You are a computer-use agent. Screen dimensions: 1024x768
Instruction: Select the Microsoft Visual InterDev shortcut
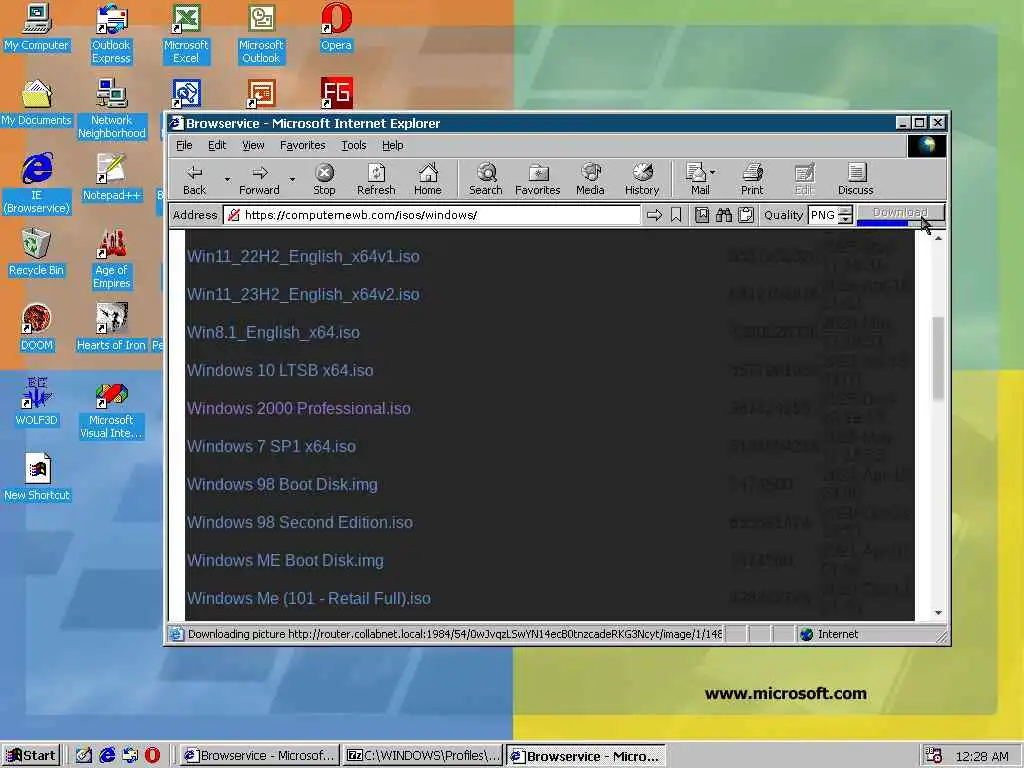111,409
